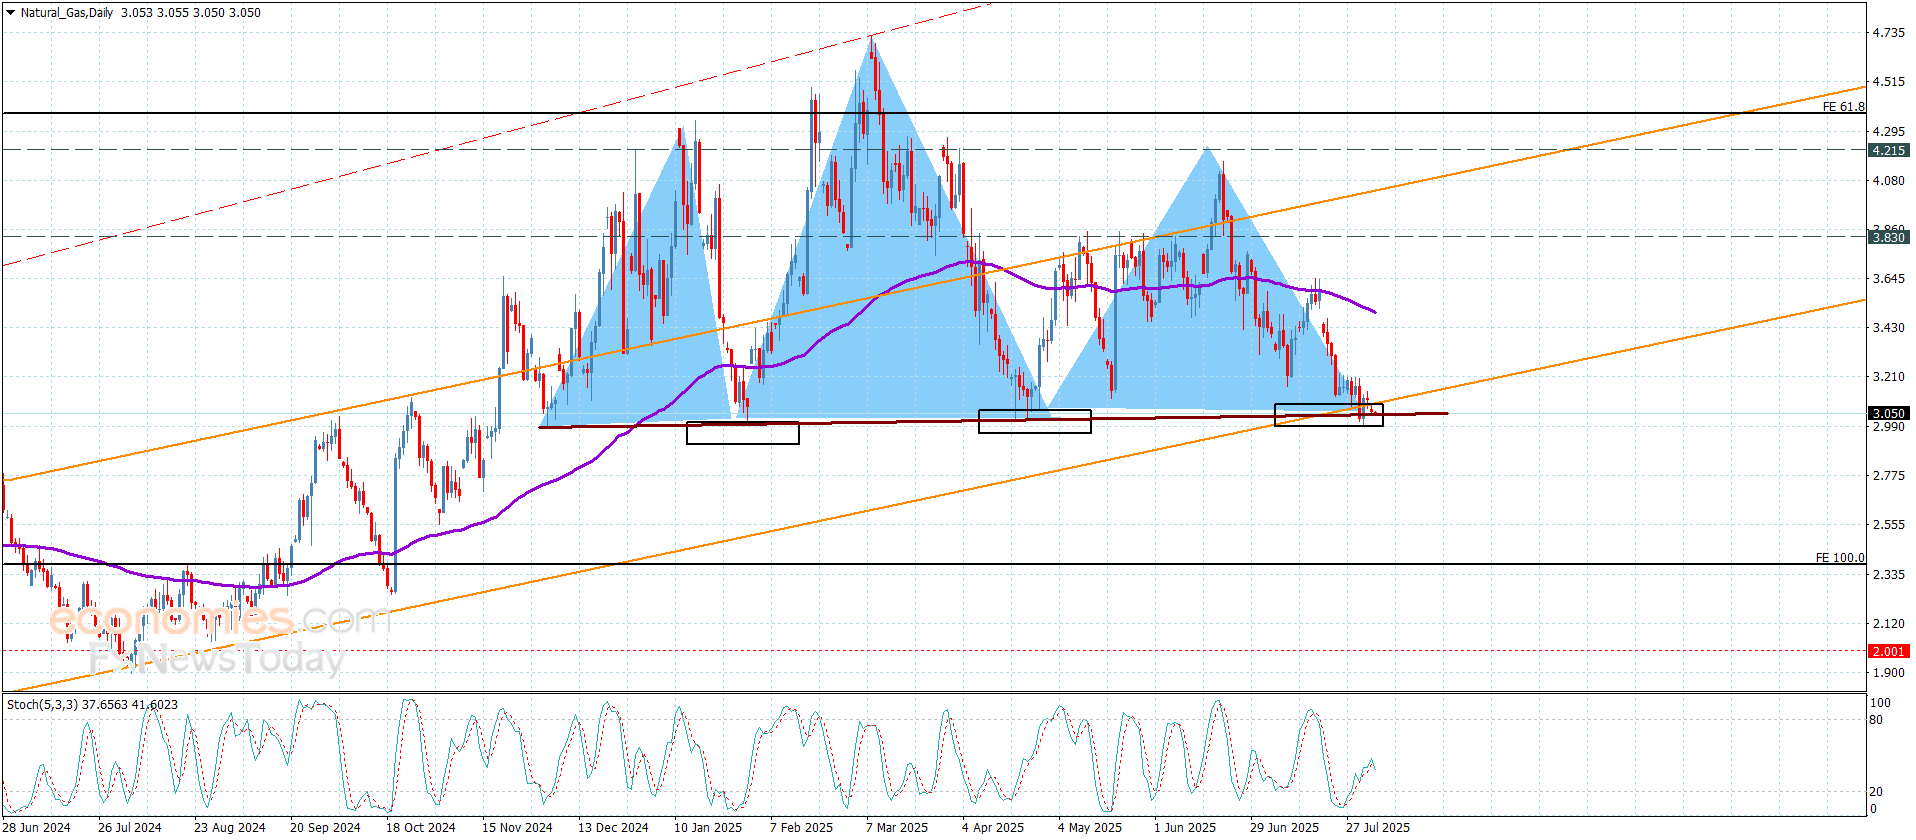1916x840 pixels.
Task: Click the 20 Sep 2024 date label
Action: pyautogui.click(x=325, y=827)
